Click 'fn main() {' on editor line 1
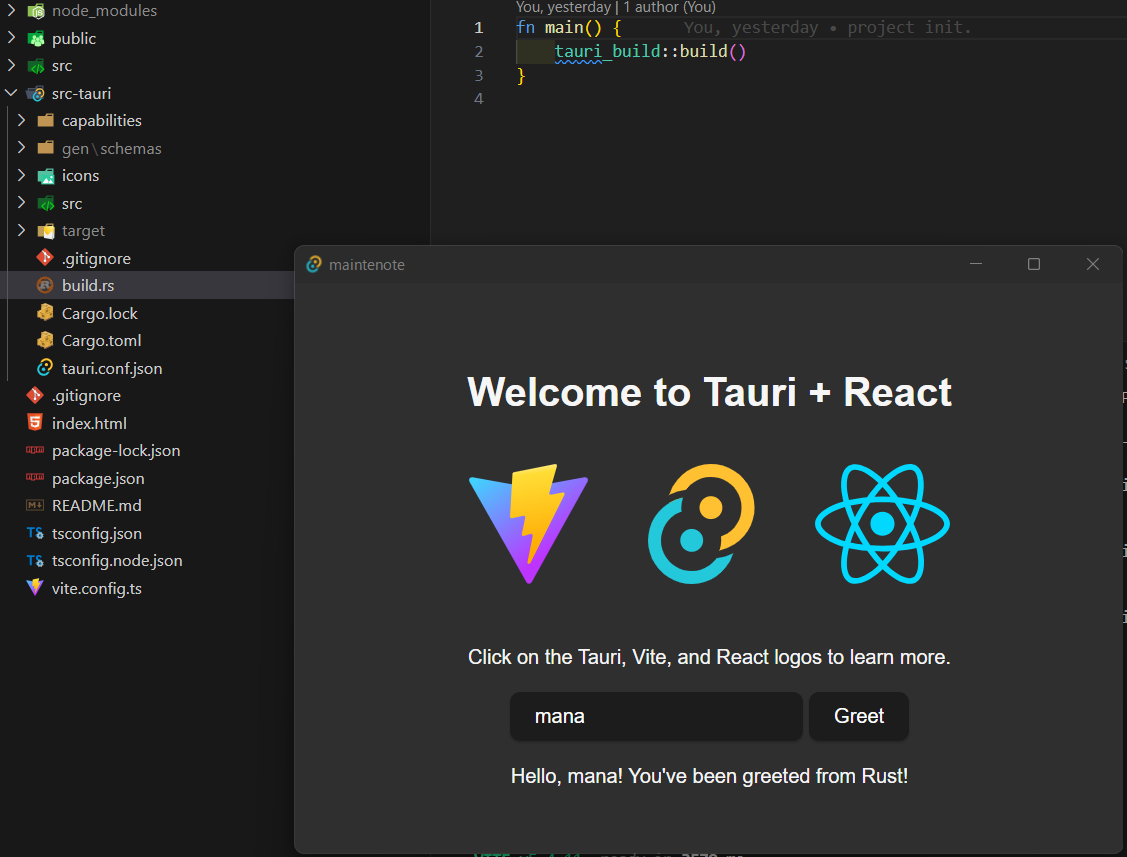Image resolution: width=1127 pixels, height=857 pixels. click(569, 27)
